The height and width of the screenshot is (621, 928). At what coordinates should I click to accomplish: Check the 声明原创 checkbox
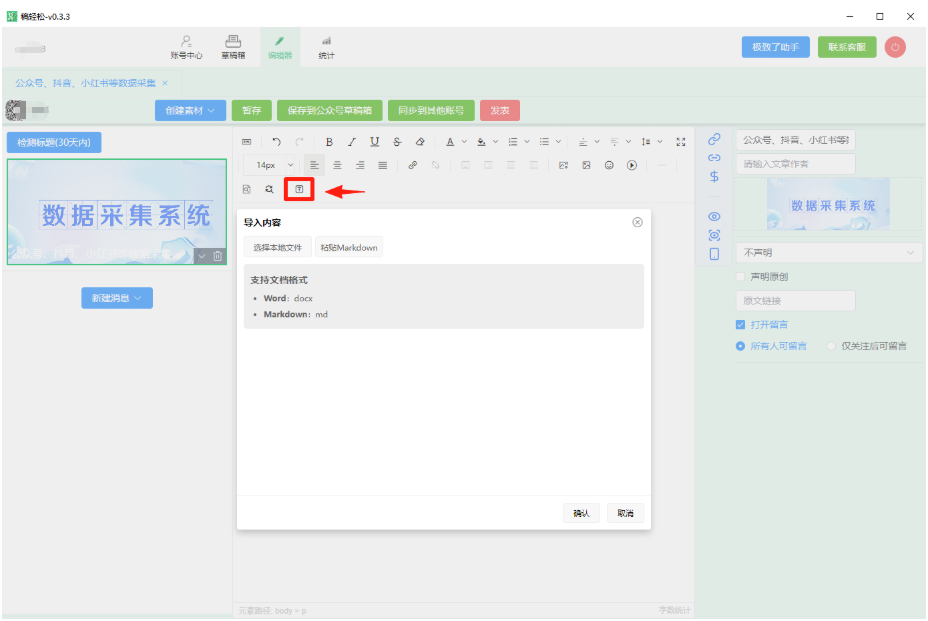point(740,277)
